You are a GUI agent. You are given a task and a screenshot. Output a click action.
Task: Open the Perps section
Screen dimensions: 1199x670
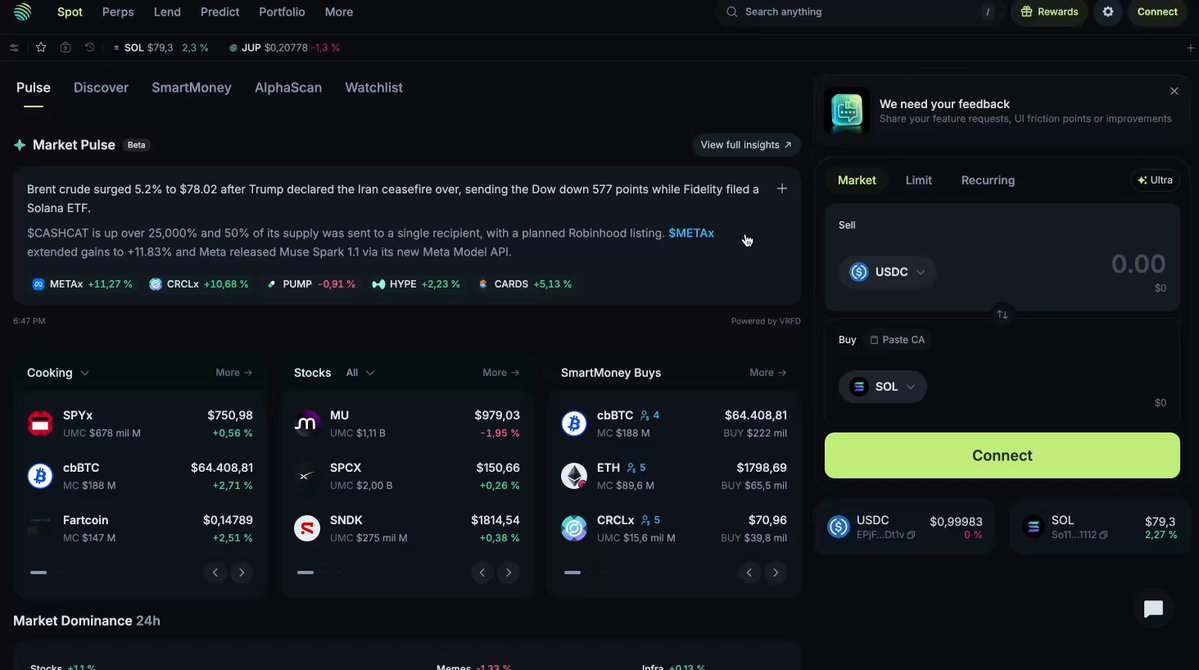[x=118, y=11]
